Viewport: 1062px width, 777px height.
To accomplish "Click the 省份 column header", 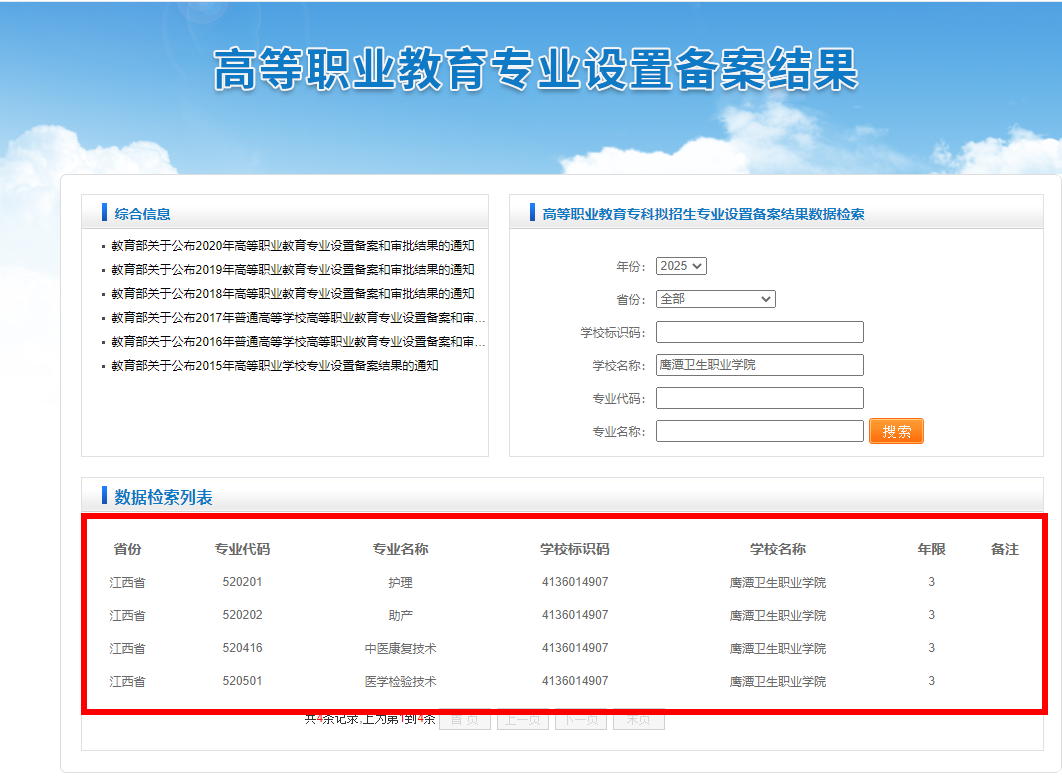I will 127,549.
